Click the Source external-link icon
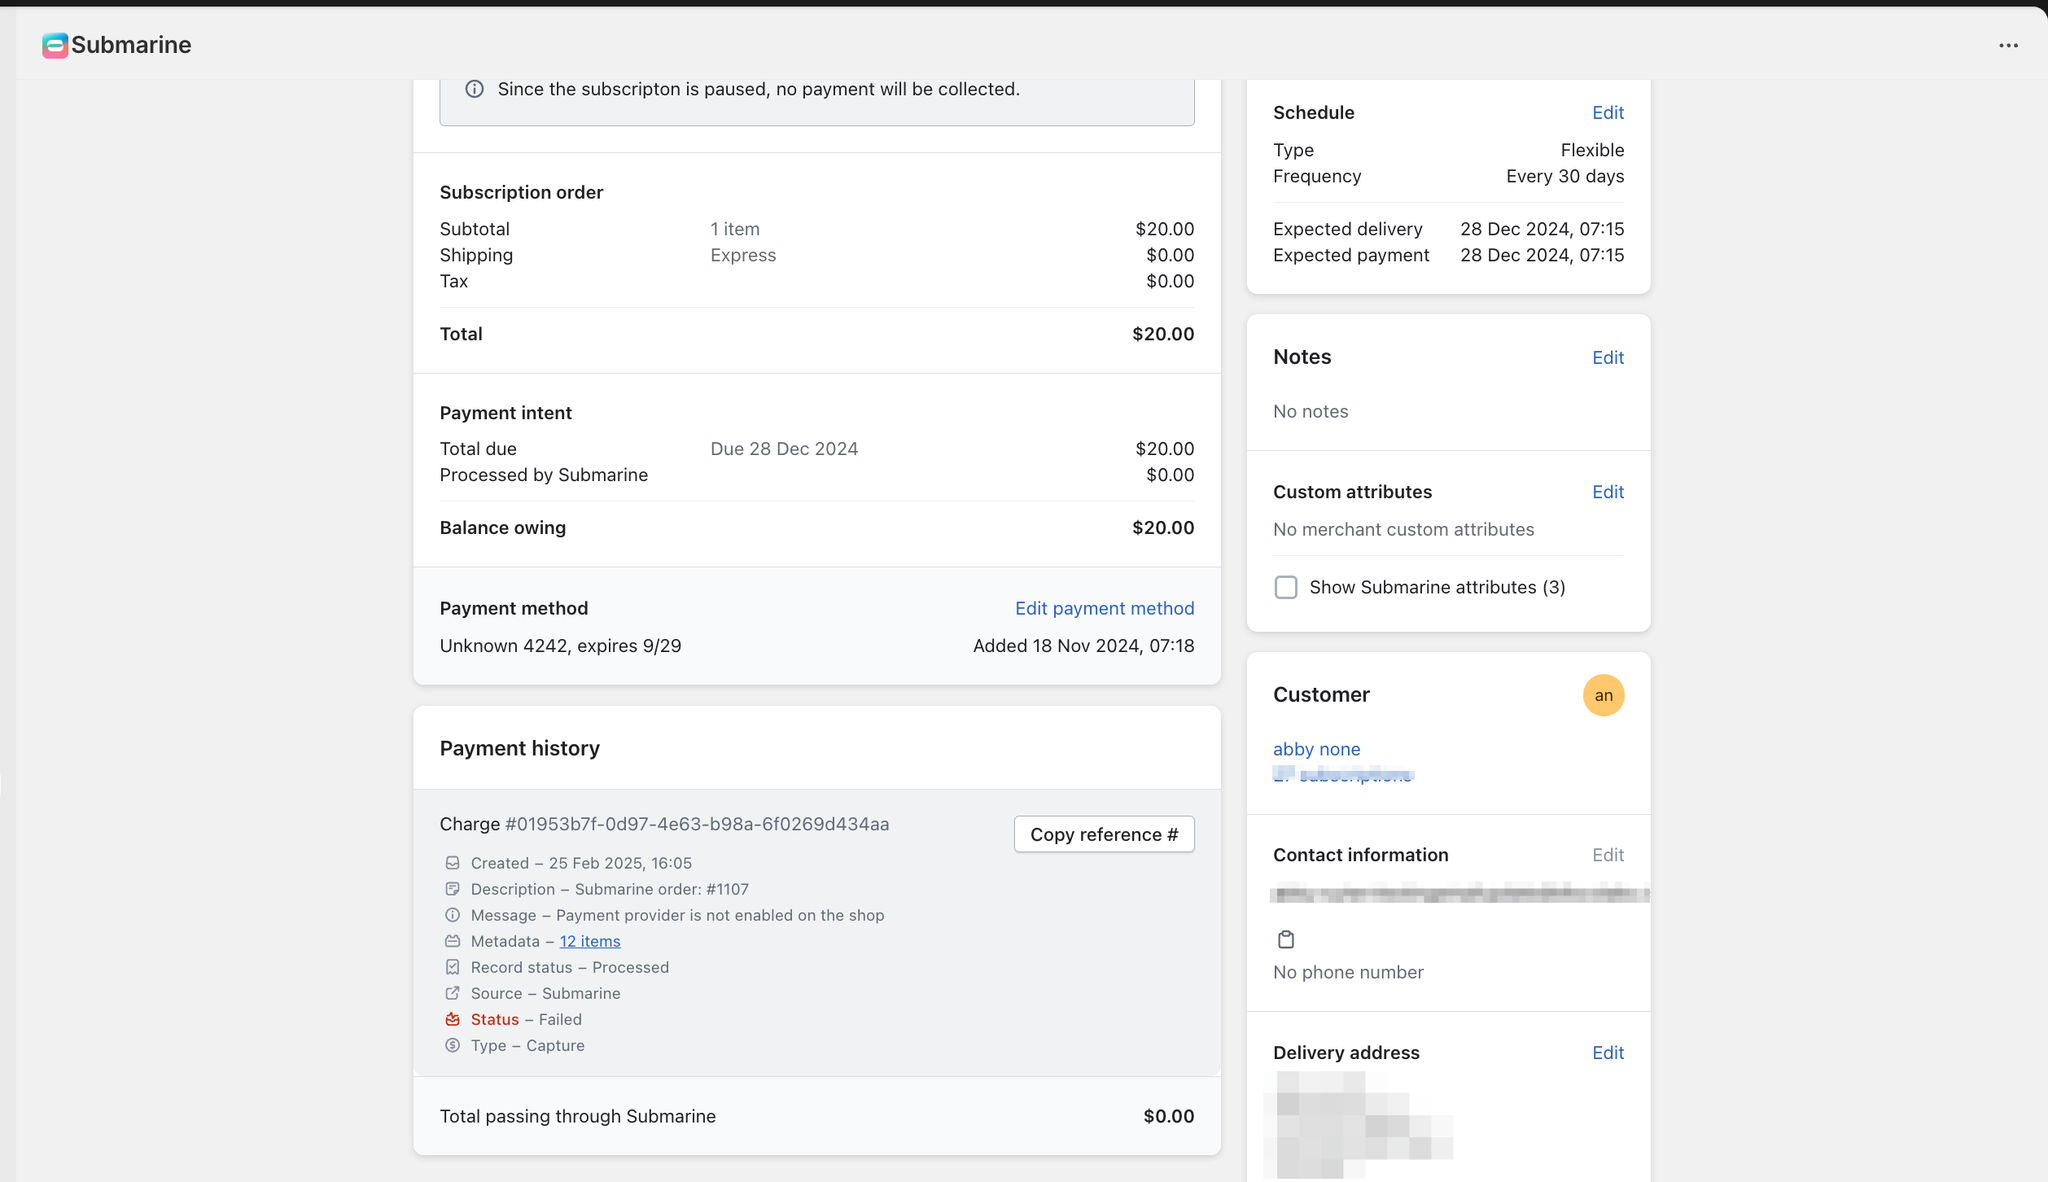2048x1182 pixels. click(452, 993)
